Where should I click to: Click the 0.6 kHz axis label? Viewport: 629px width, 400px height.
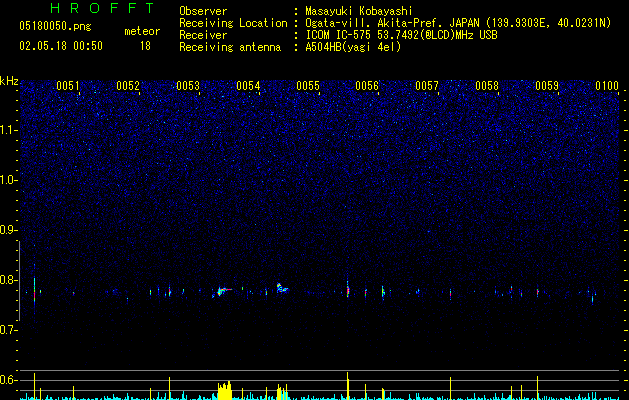pyautogui.click(x=8, y=380)
